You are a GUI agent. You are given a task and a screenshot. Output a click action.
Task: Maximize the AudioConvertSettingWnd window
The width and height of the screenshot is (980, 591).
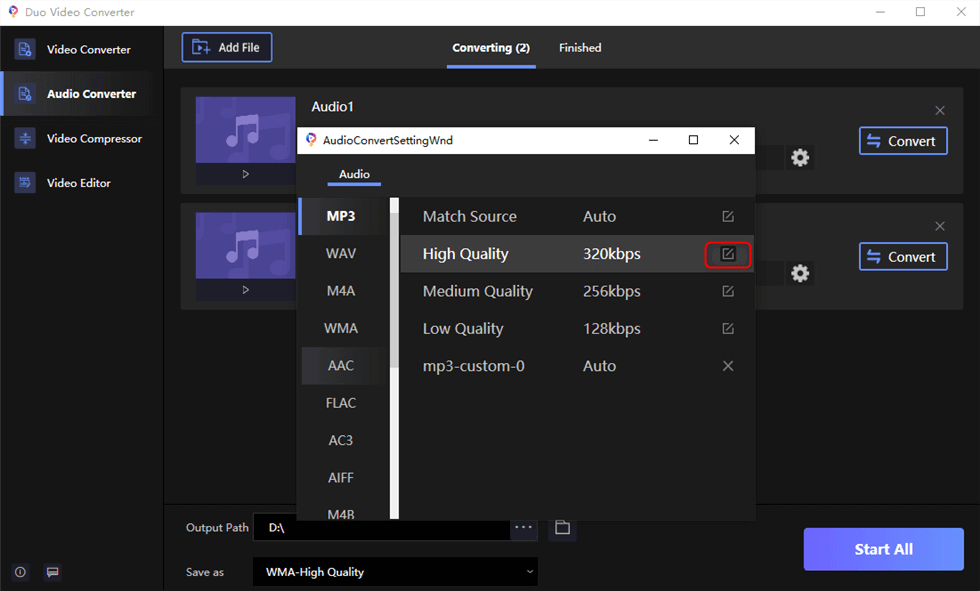693,141
